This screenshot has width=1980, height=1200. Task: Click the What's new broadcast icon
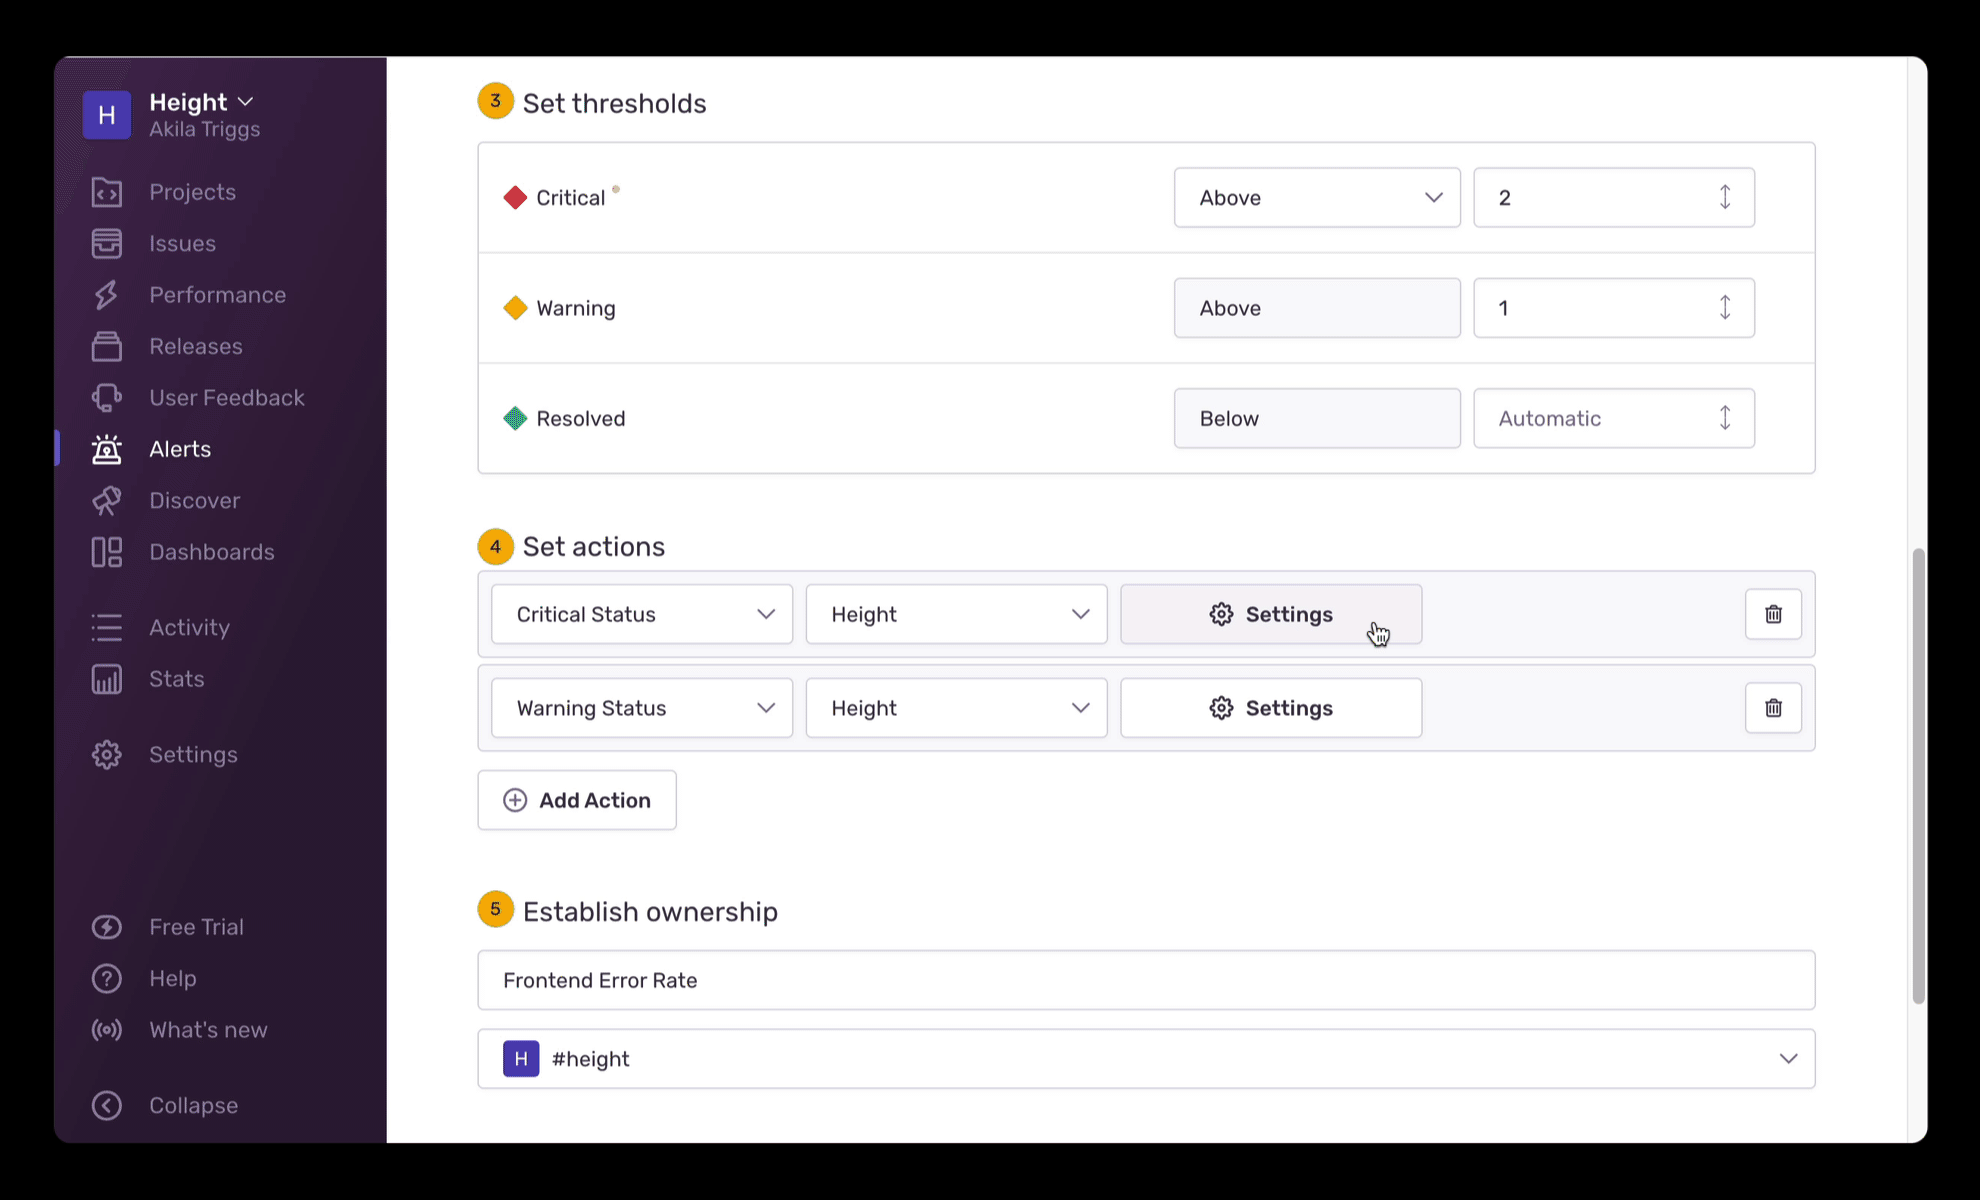[x=107, y=1030]
